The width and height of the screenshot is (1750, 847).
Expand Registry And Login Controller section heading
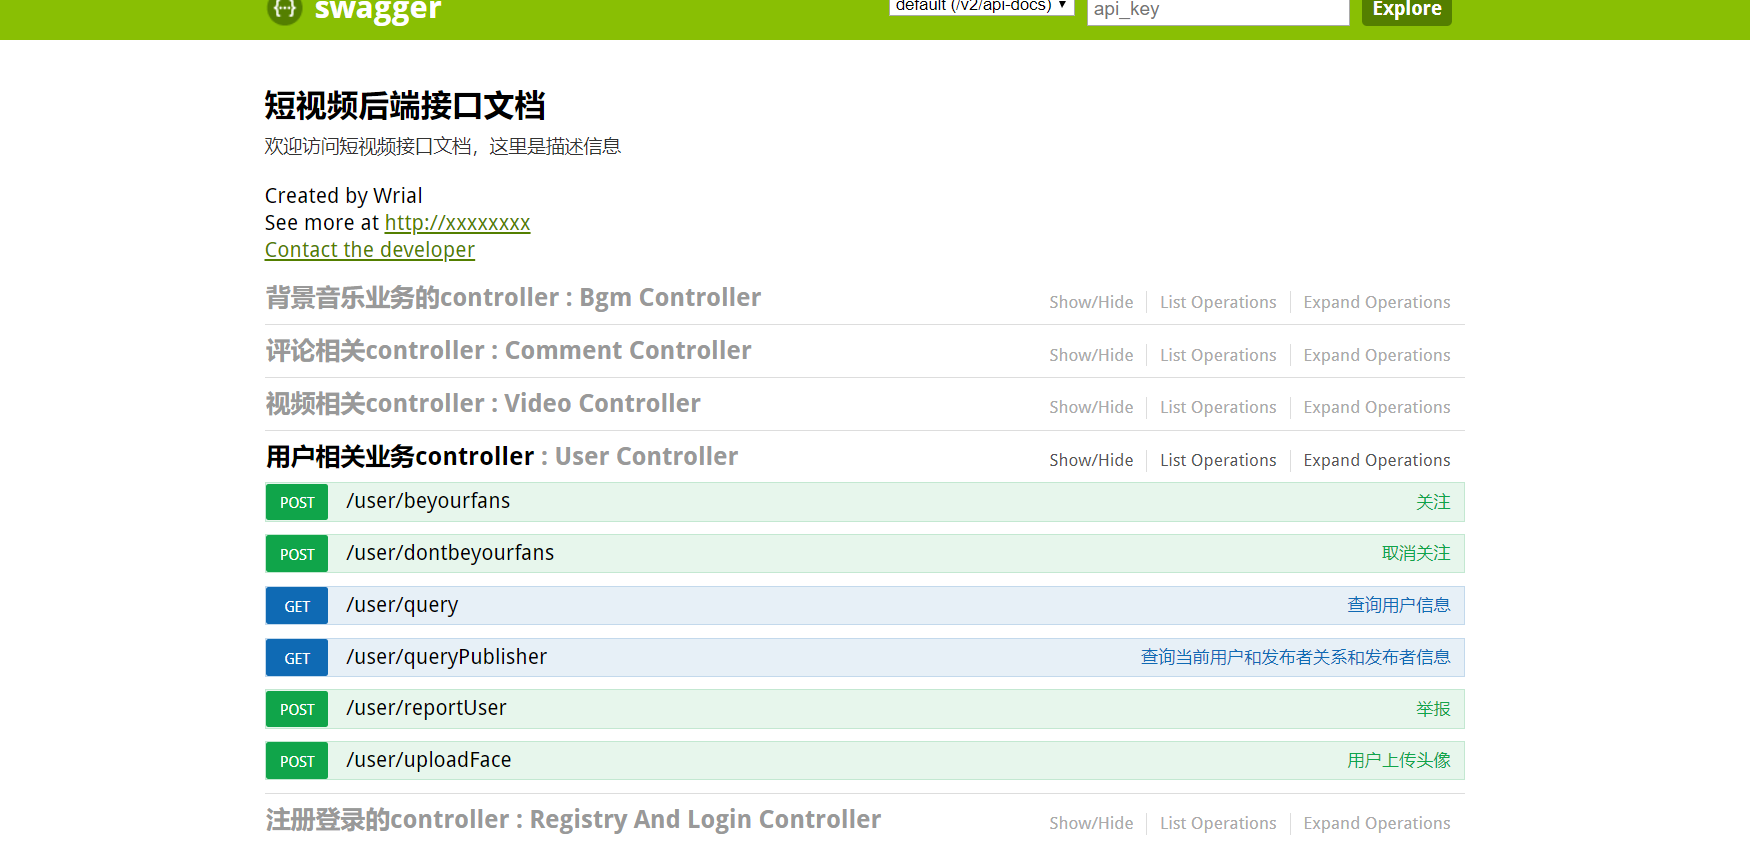pos(573,820)
